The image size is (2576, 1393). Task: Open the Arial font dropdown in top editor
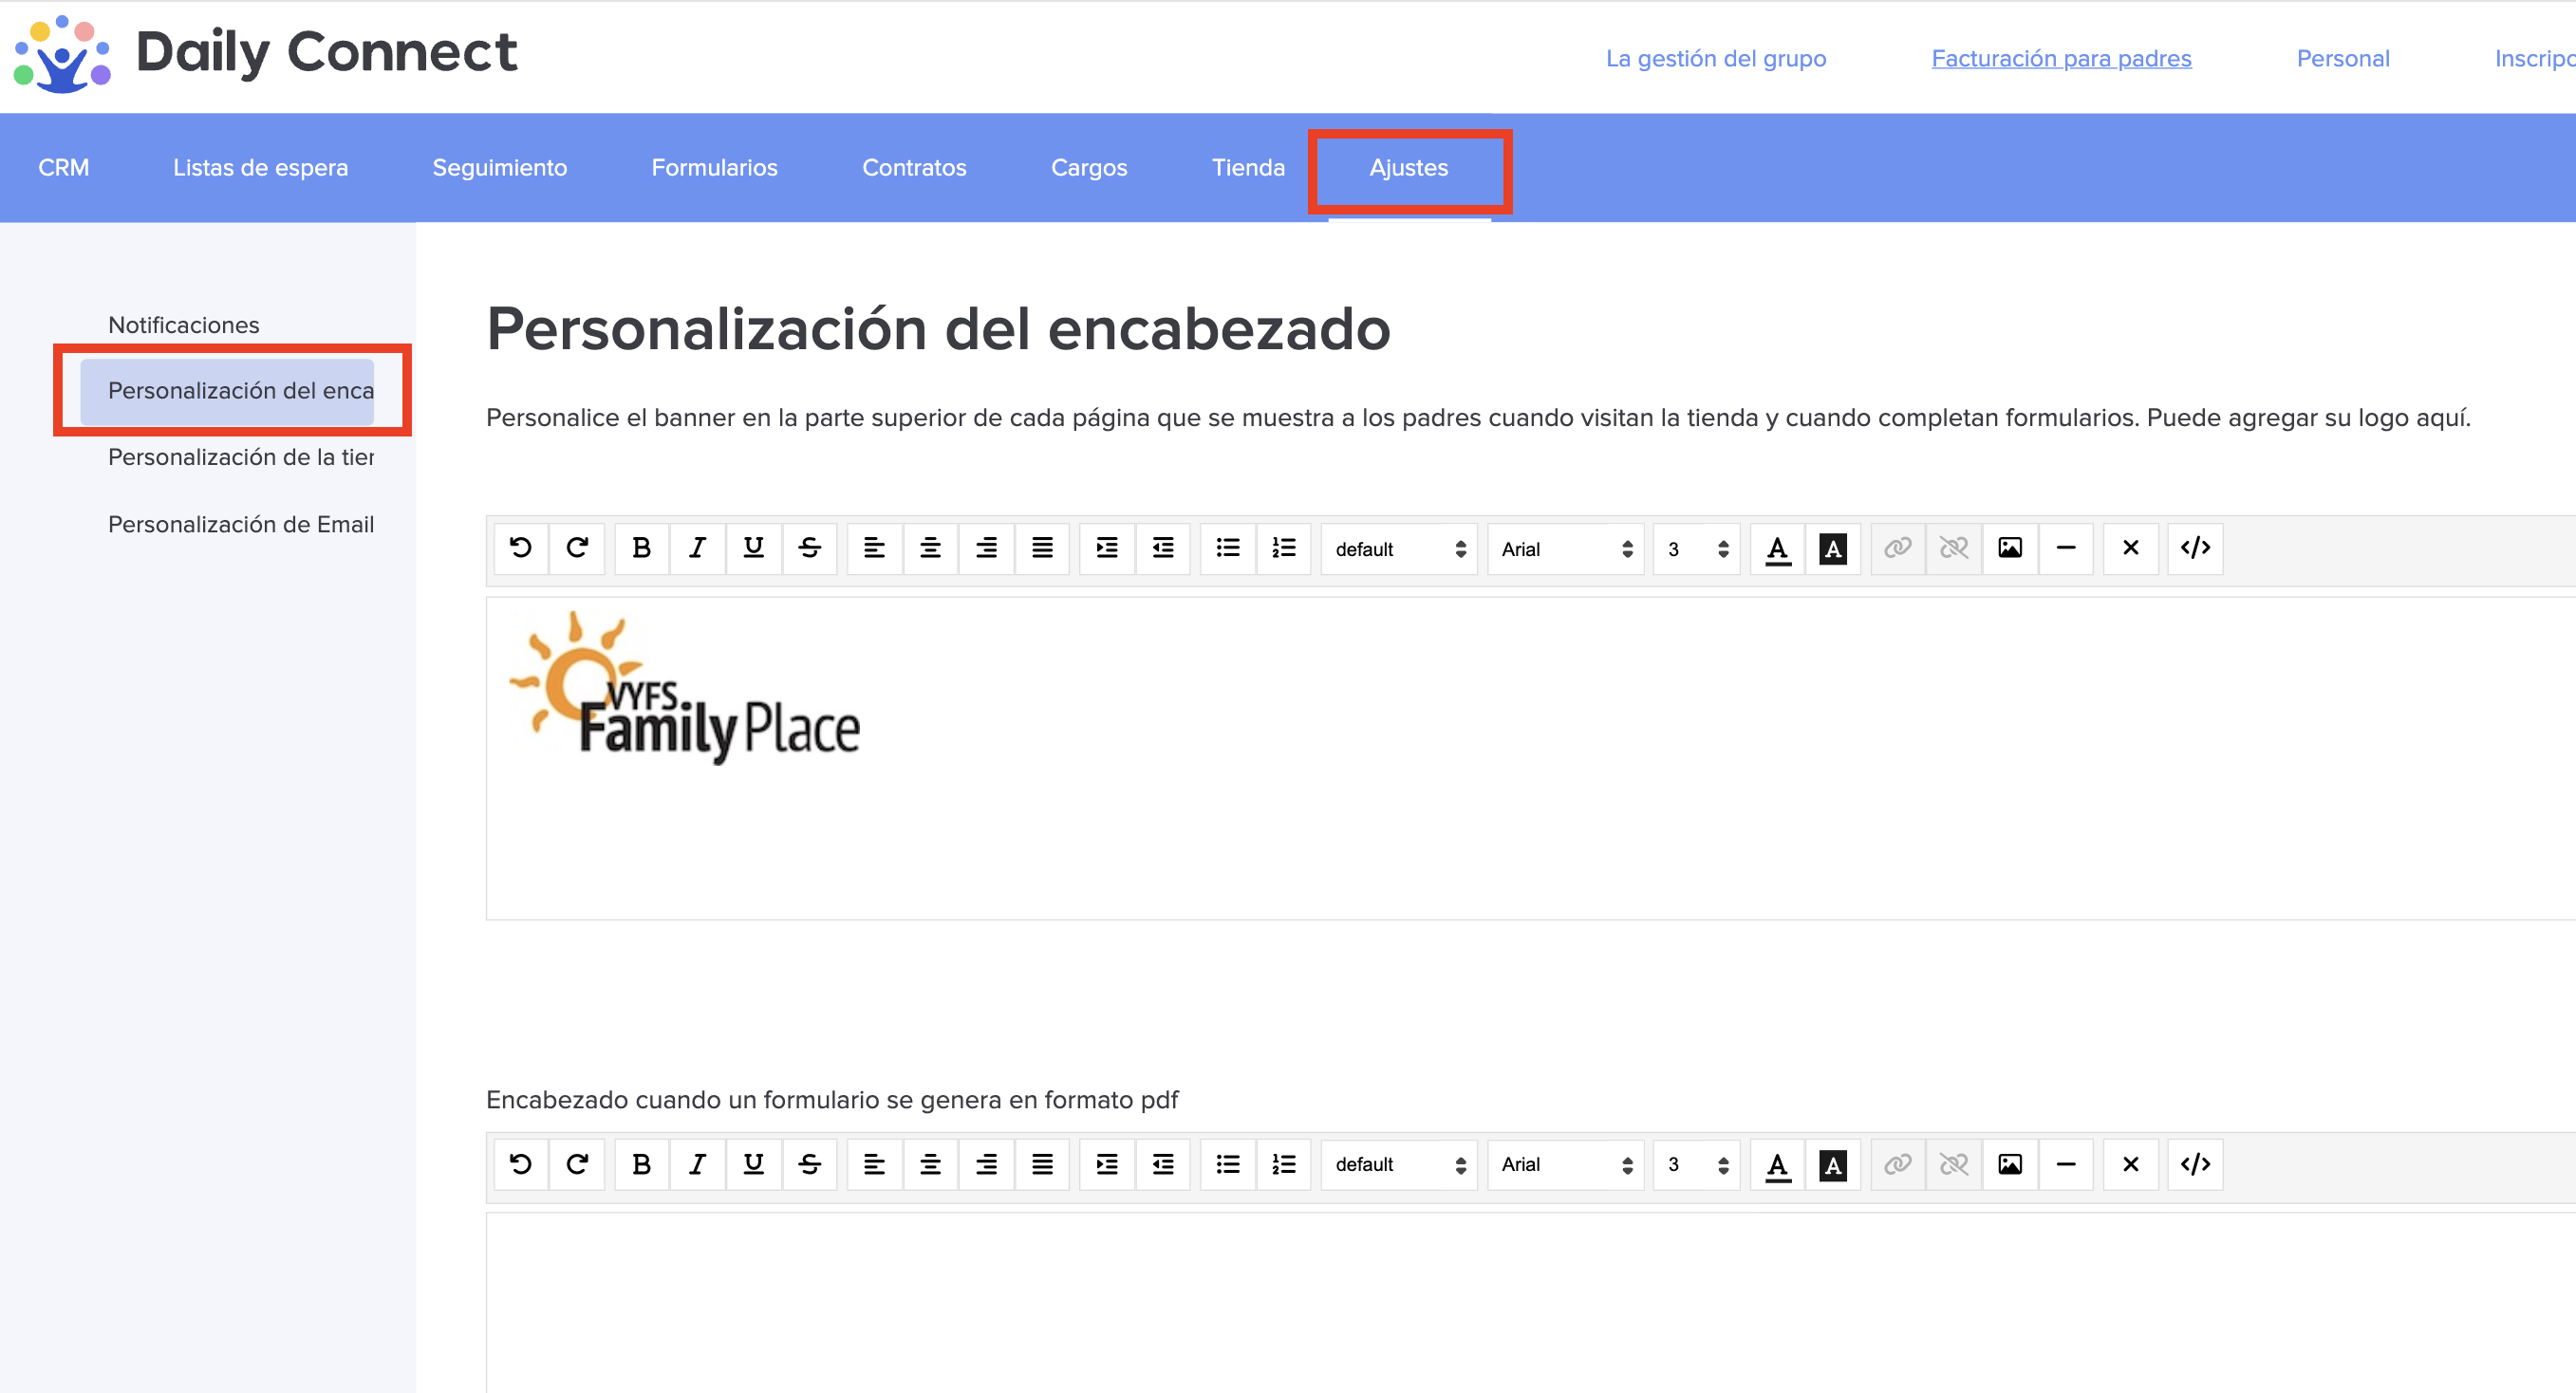pos(1565,549)
